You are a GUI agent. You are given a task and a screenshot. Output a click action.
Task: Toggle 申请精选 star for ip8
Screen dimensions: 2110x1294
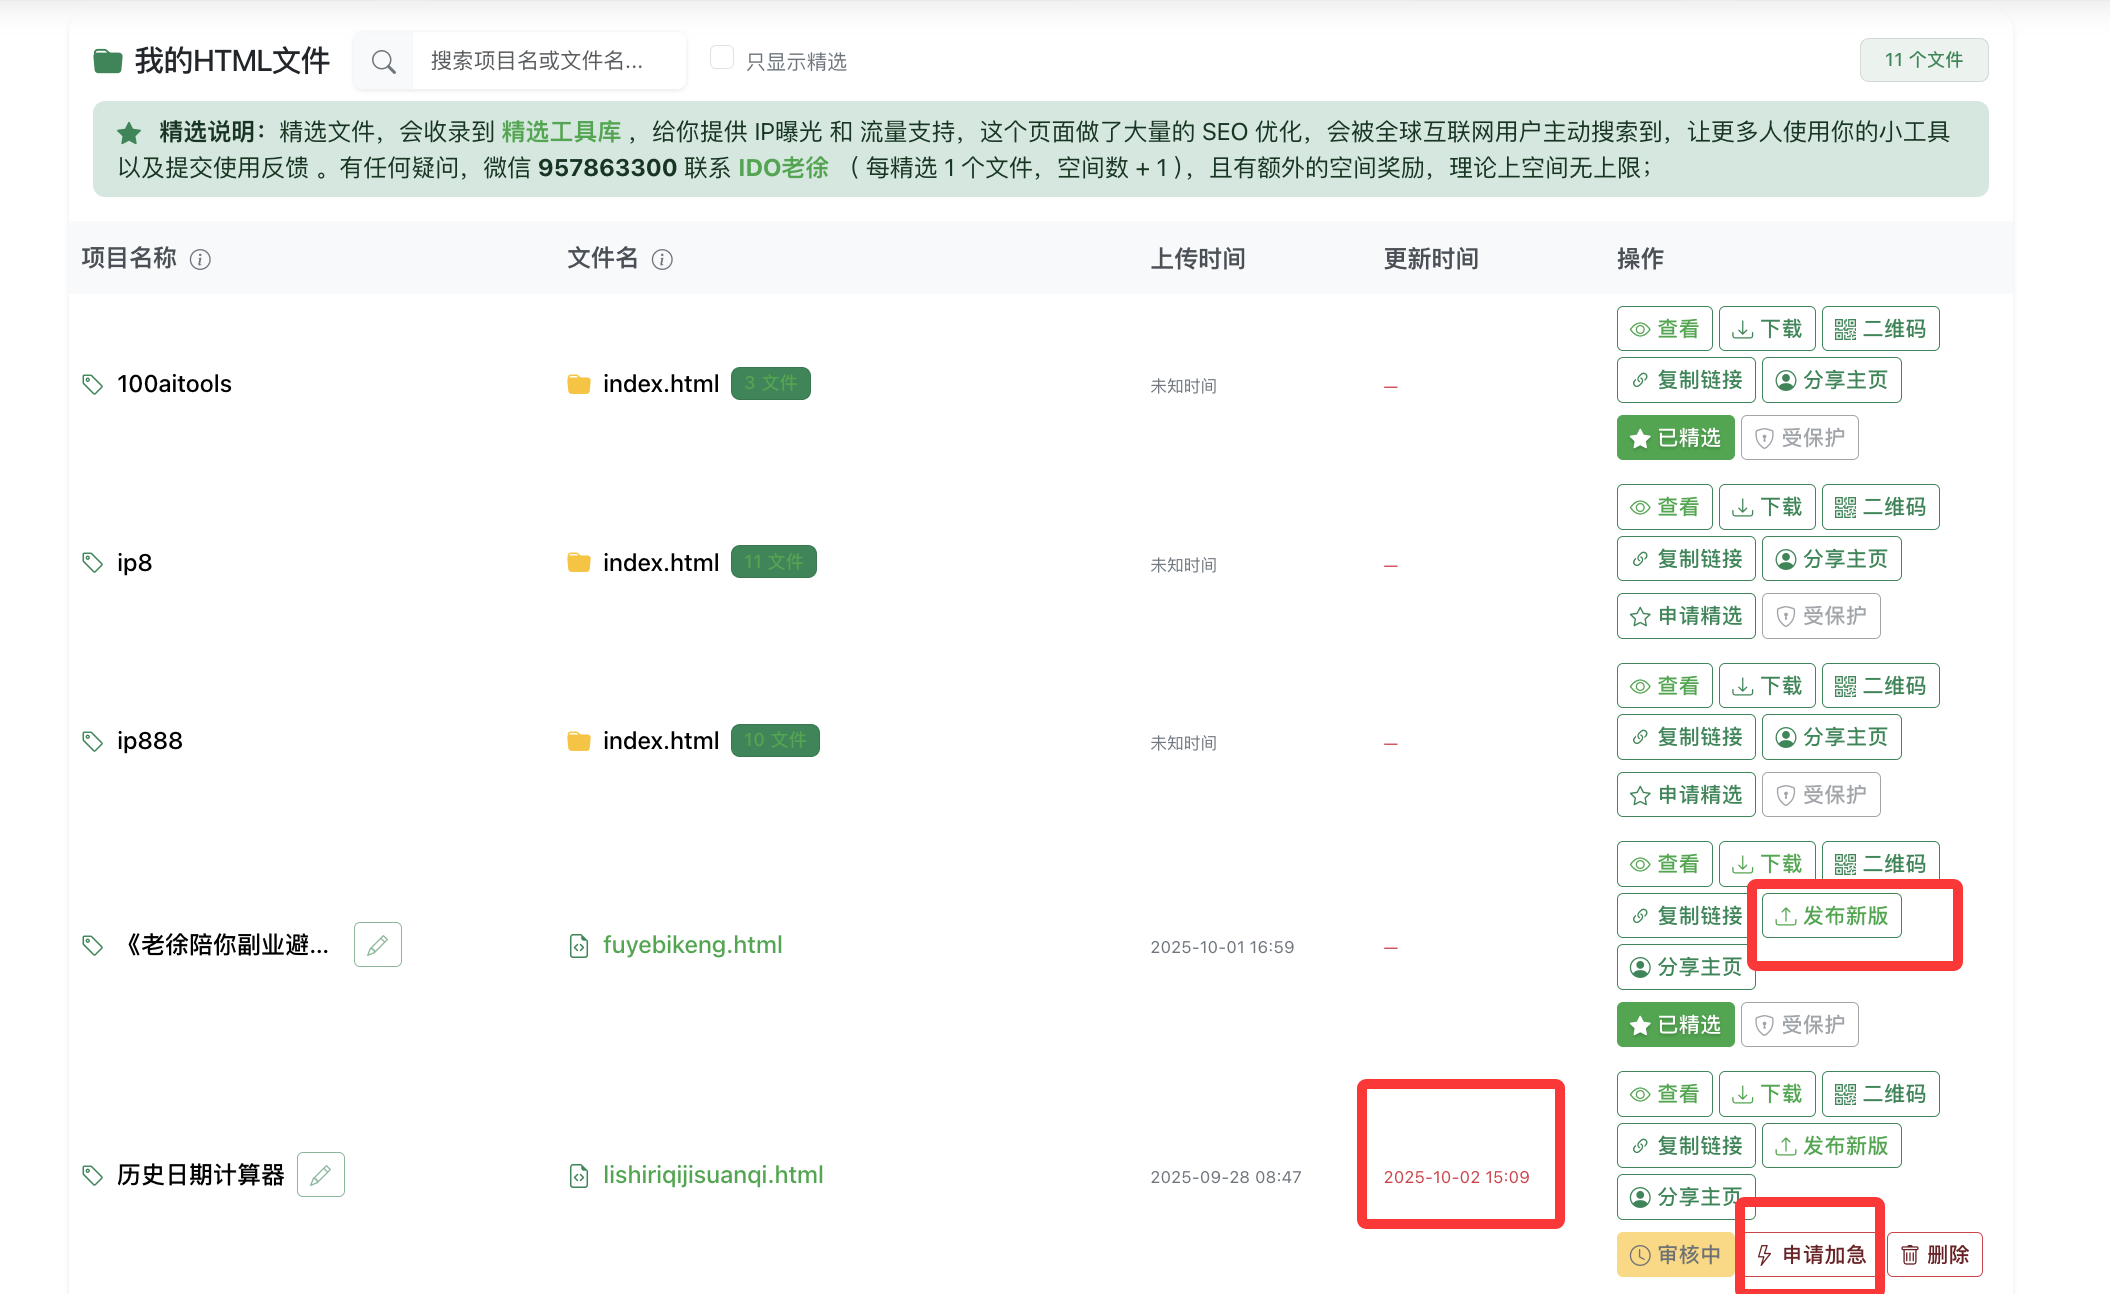1686,616
